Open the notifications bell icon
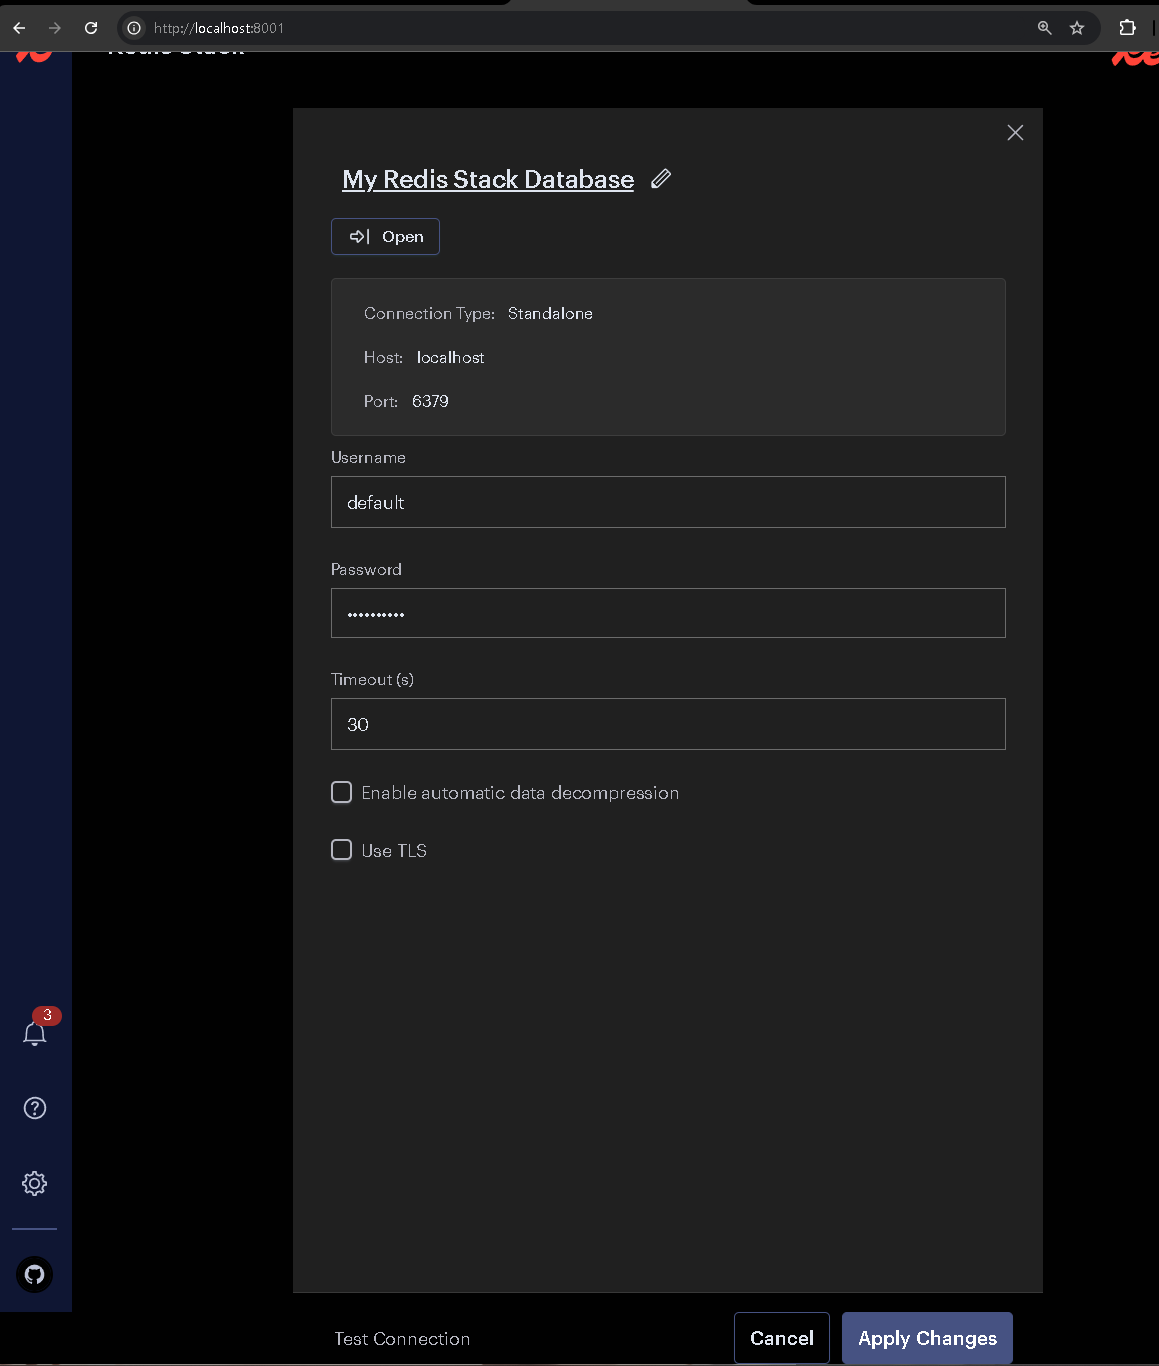 pos(35,1033)
